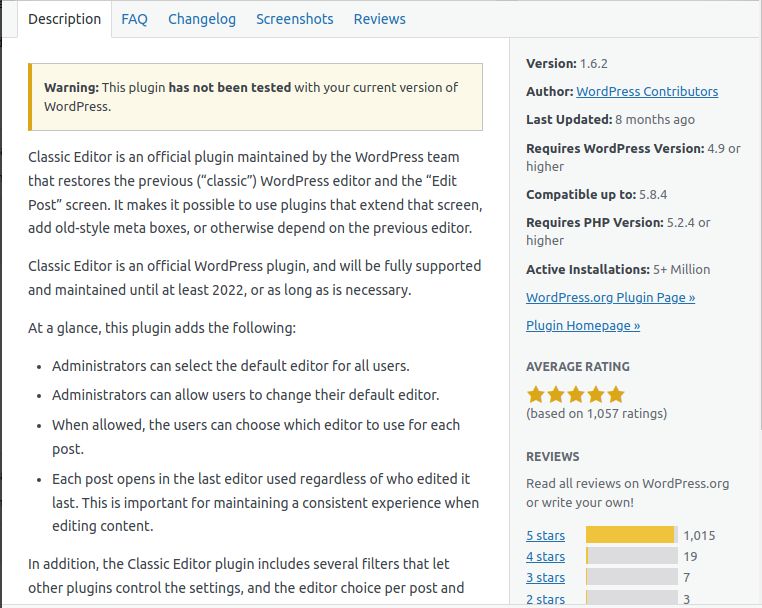Click the Version 1.6.2 text

pyautogui.click(x=567, y=64)
